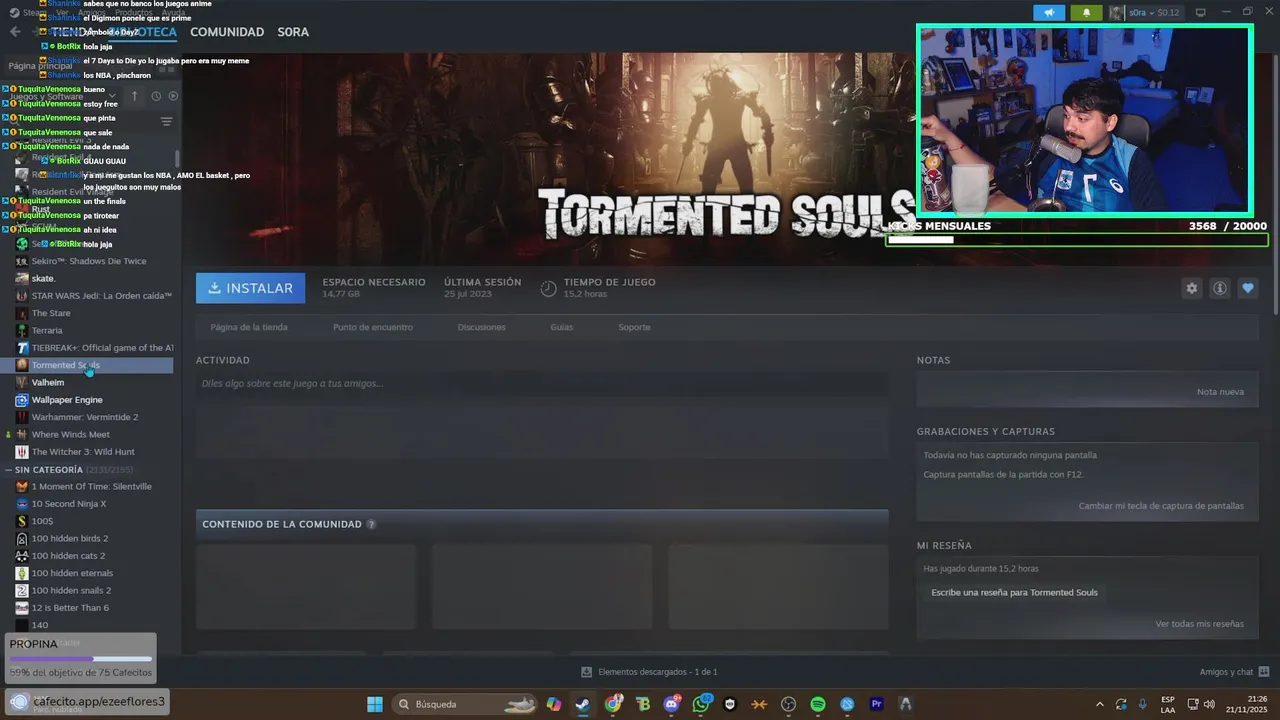Click the recent-activity clock icon in library
The height and width of the screenshot is (720, 1280).
point(156,96)
